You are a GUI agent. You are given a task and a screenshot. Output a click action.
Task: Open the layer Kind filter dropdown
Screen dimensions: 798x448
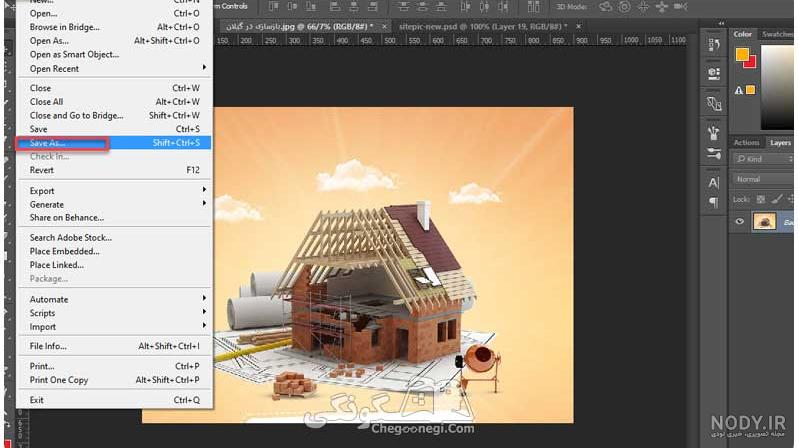click(763, 159)
